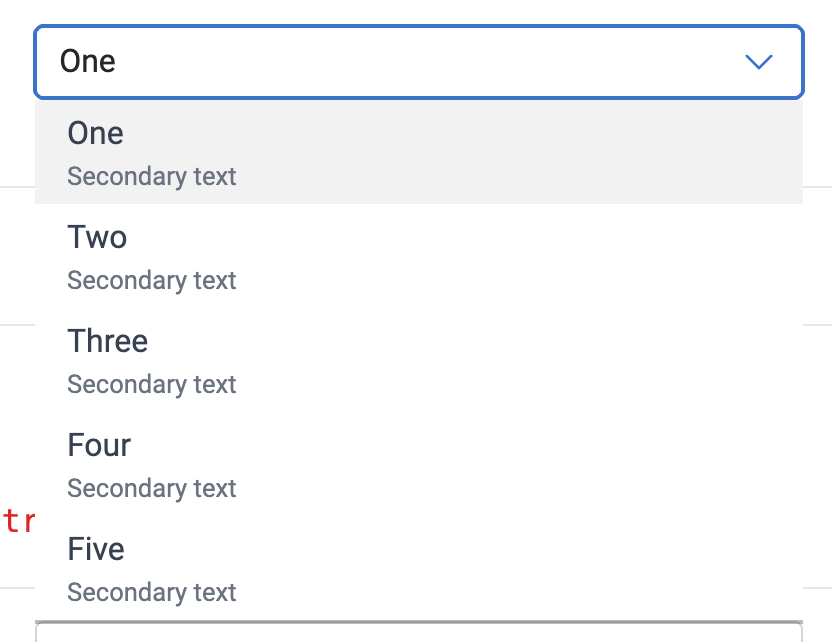Screen dimensions: 832x642
Task: Click Secondary text below Five
Action: [x=151, y=592]
